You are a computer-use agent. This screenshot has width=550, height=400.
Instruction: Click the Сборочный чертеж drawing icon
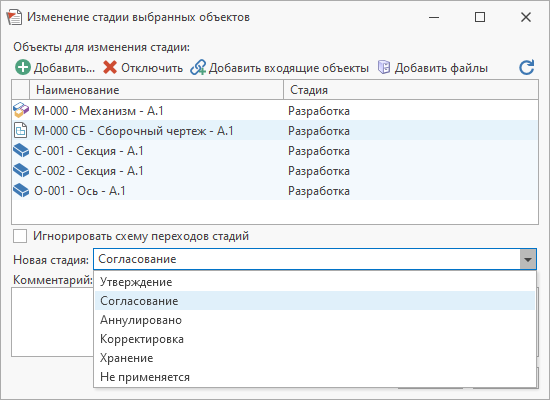[20, 130]
